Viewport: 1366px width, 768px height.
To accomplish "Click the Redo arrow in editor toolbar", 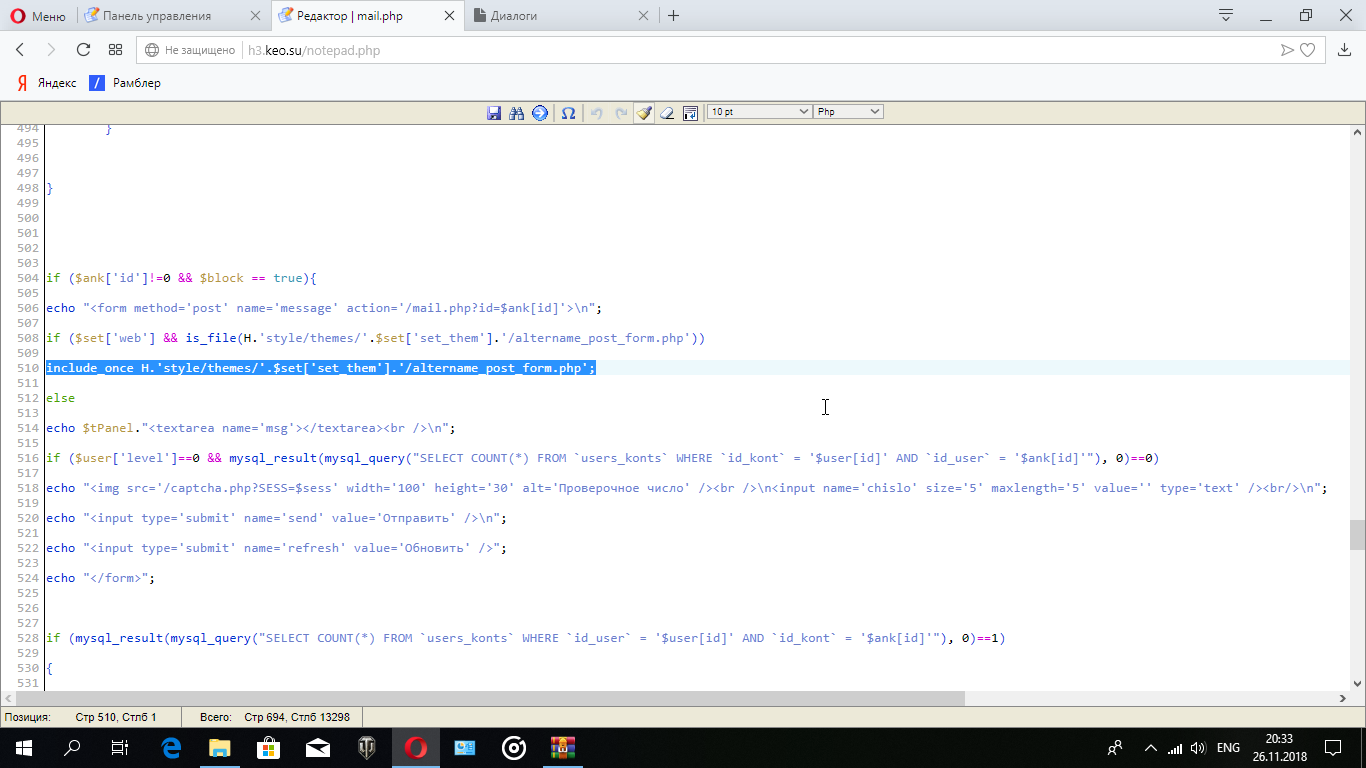I will (x=621, y=113).
